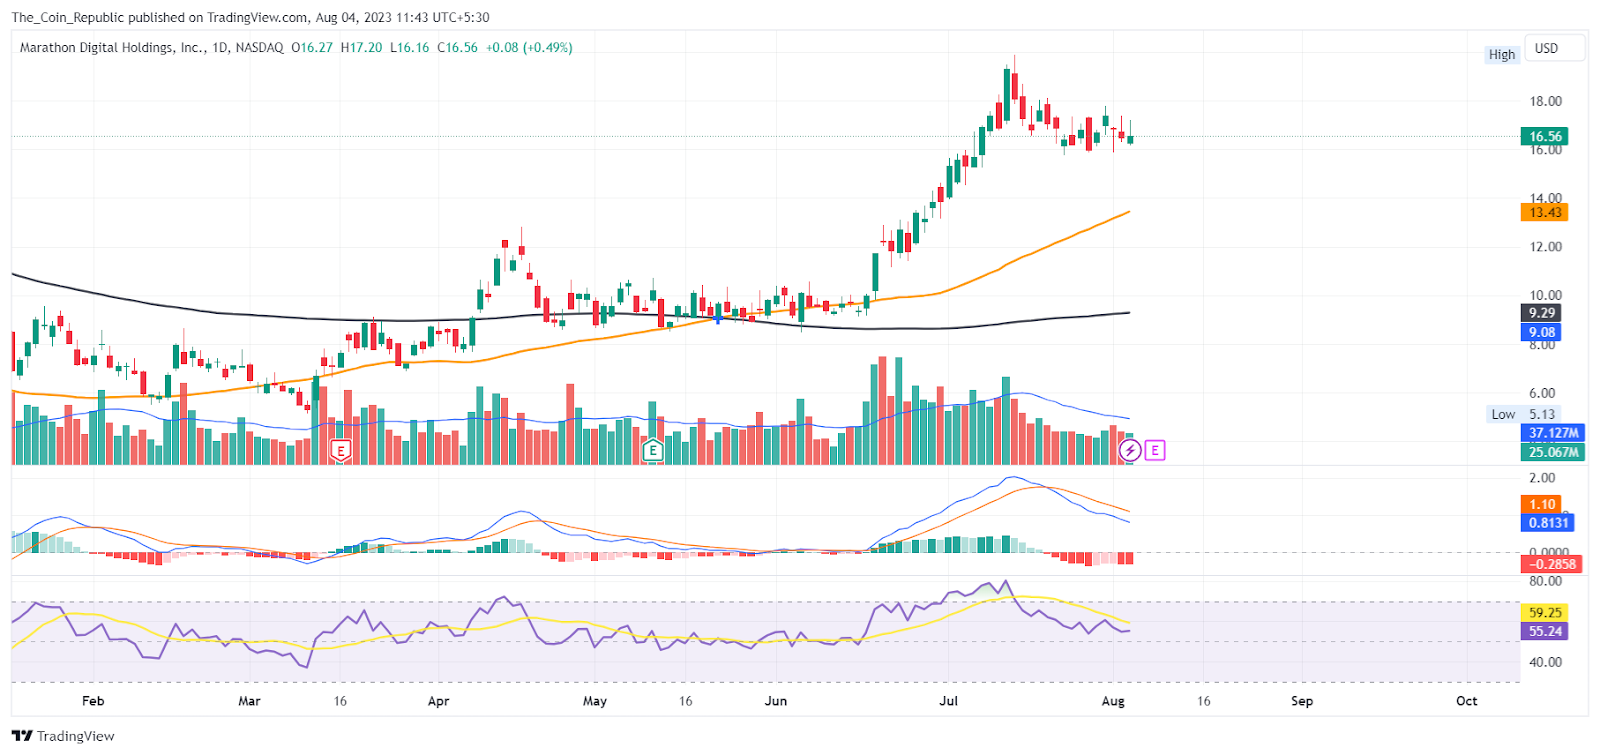This screenshot has width=1600, height=755.
Task: Click the Jun date label
Action: coord(776,701)
